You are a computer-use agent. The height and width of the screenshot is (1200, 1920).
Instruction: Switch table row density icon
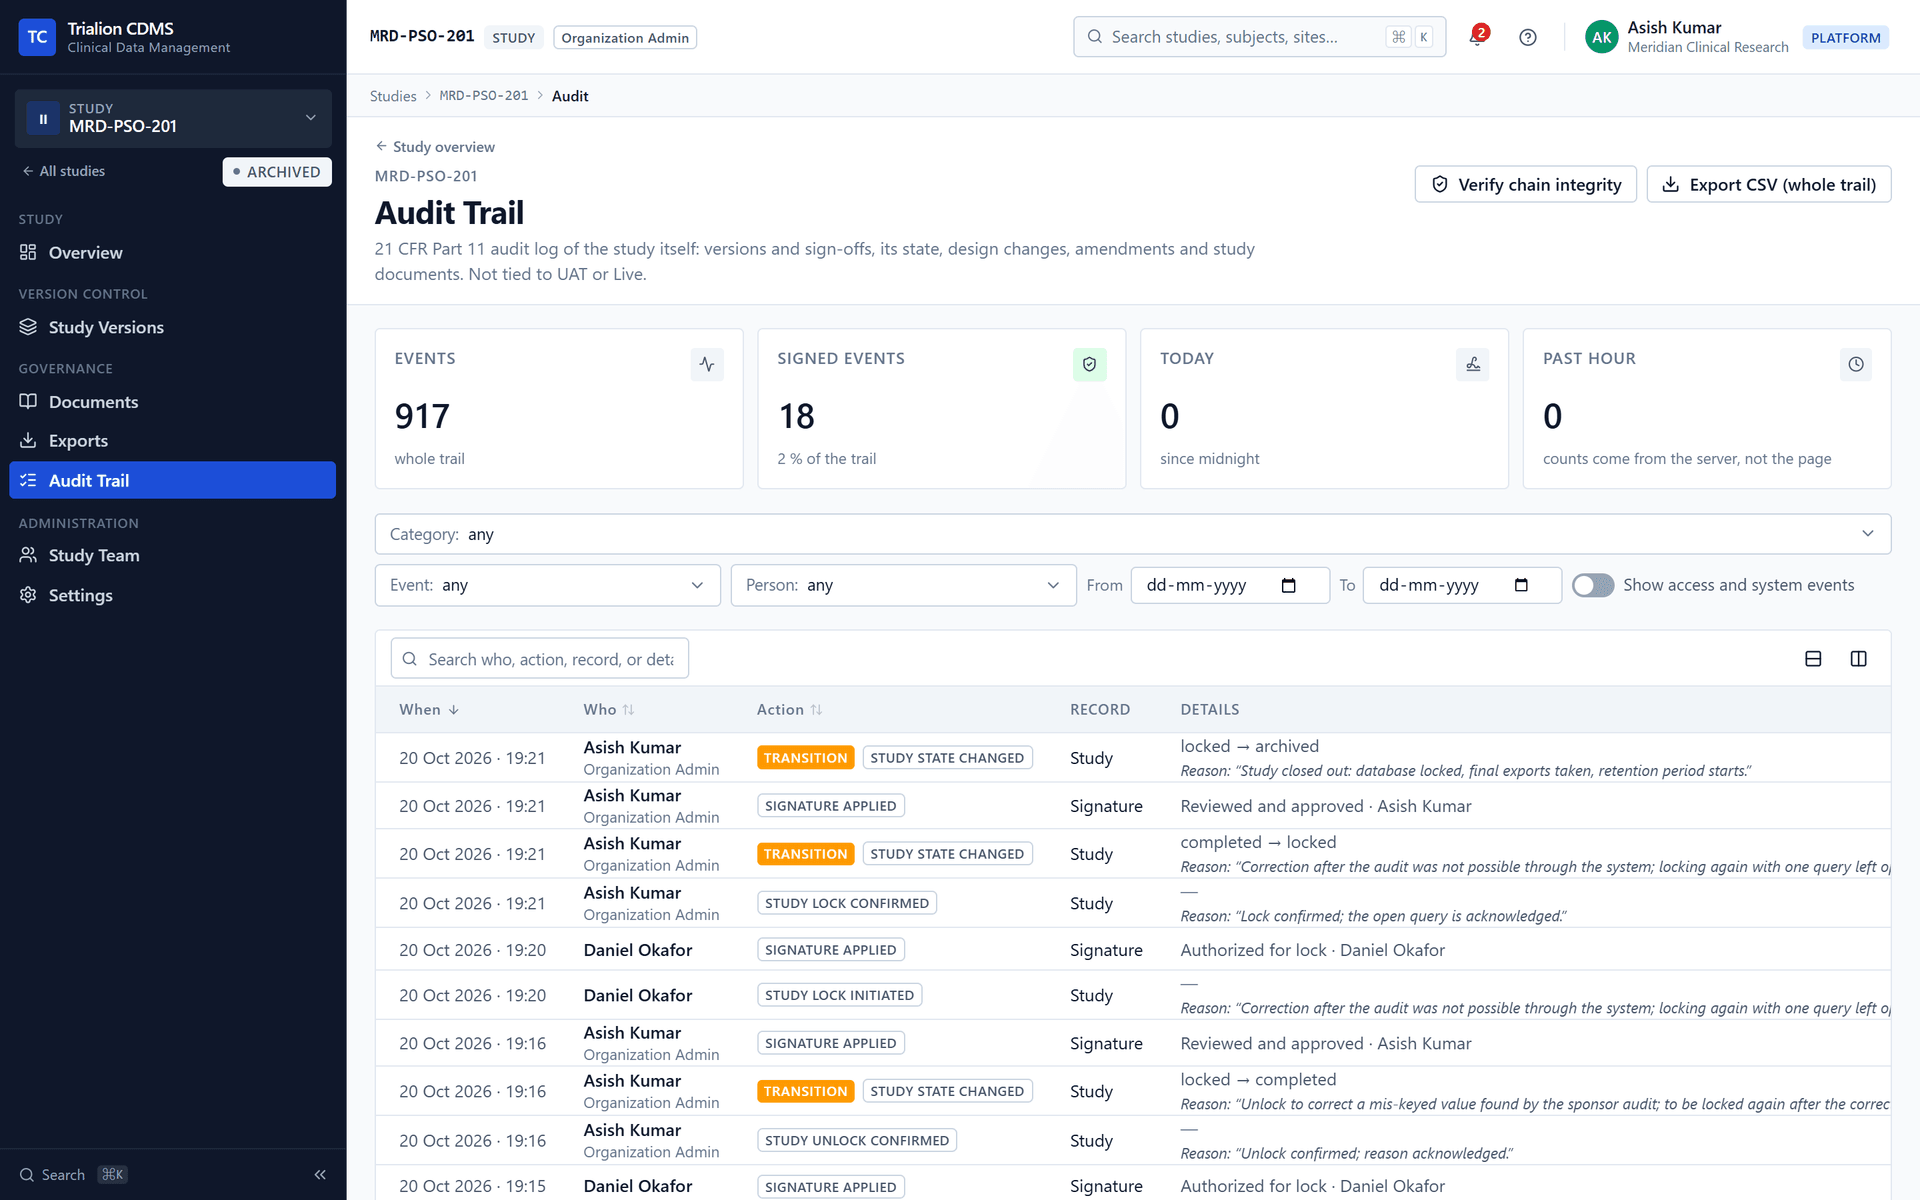pyautogui.click(x=1813, y=658)
